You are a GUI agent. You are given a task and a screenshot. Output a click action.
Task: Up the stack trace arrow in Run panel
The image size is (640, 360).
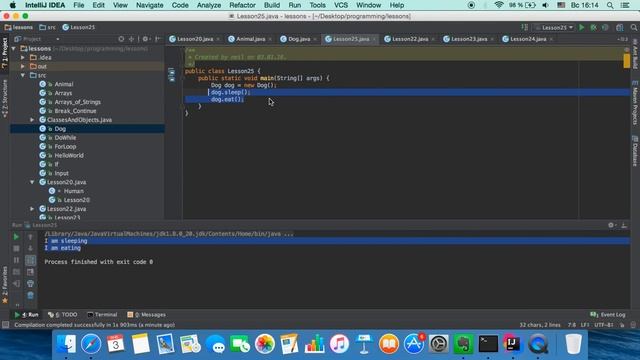click(x=30, y=237)
